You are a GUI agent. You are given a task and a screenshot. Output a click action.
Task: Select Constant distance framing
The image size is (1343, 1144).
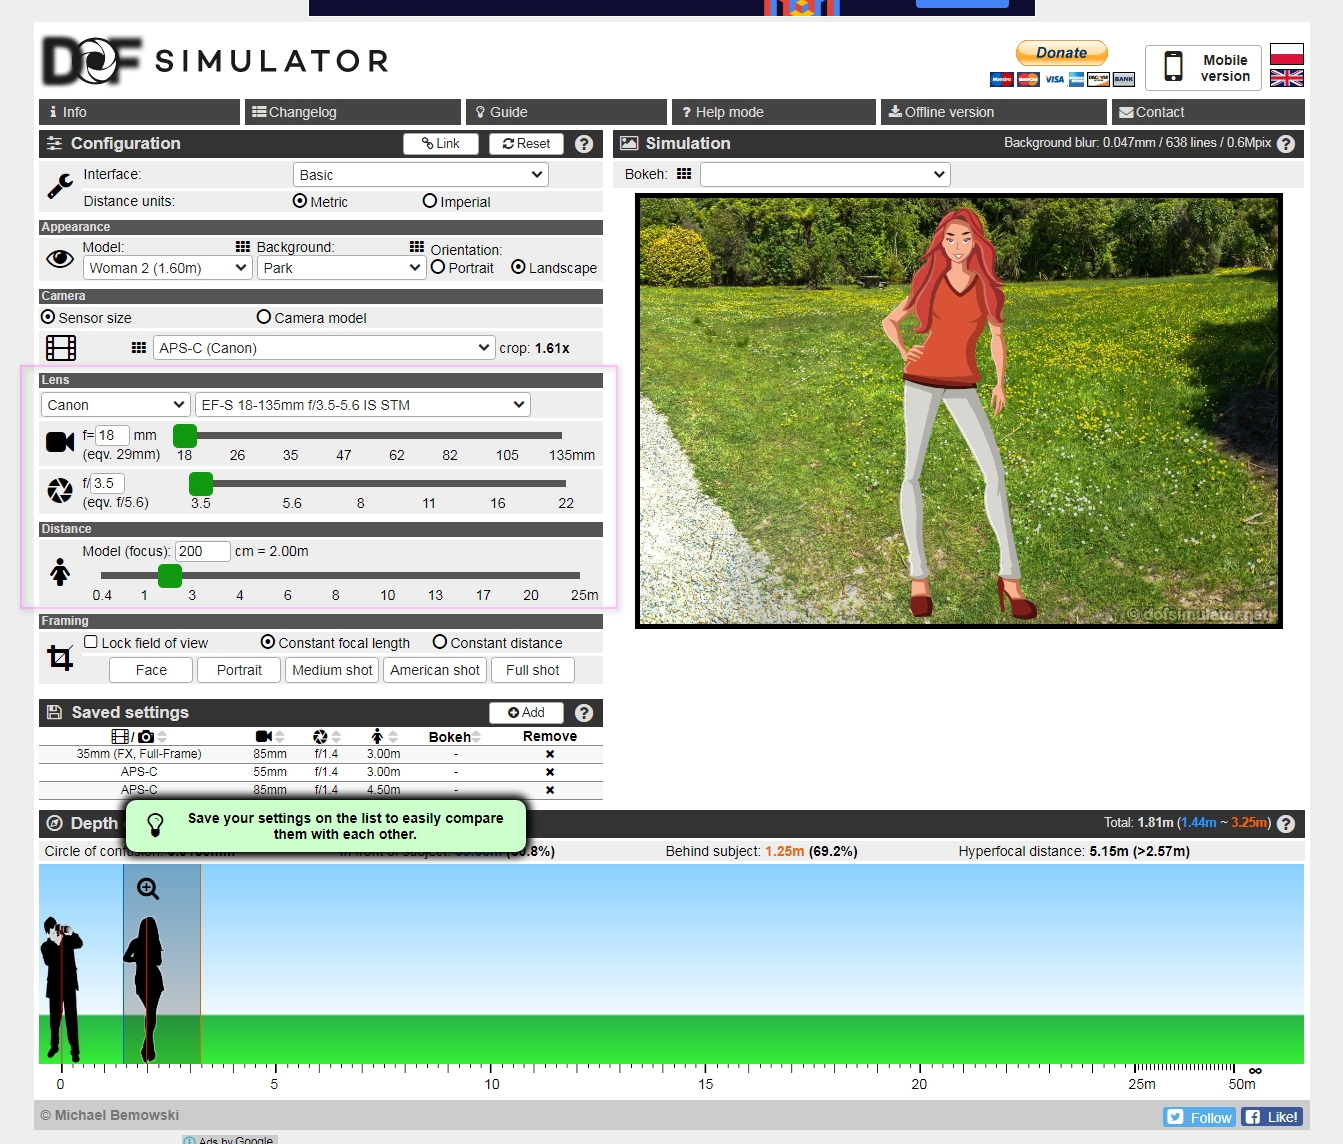coord(440,642)
